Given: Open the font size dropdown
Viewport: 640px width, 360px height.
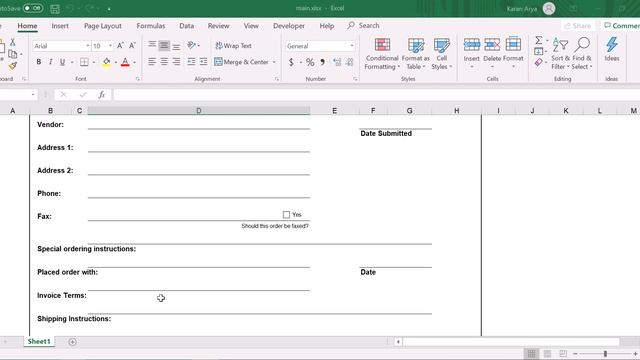Looking at the screenshot, I should point(110,46).
